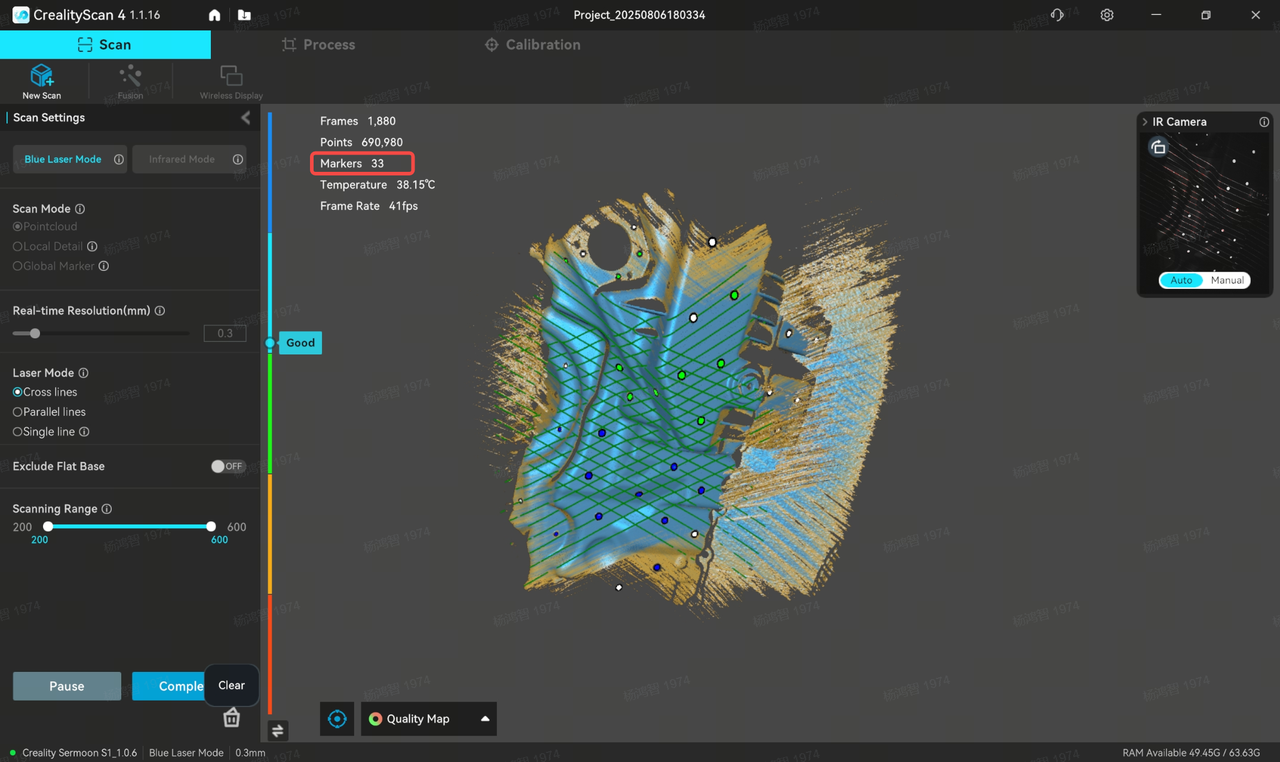Screen dimensions: 1280x762
Task: Click the recenter view icon near Quality Map
Action: pos(336,718)
